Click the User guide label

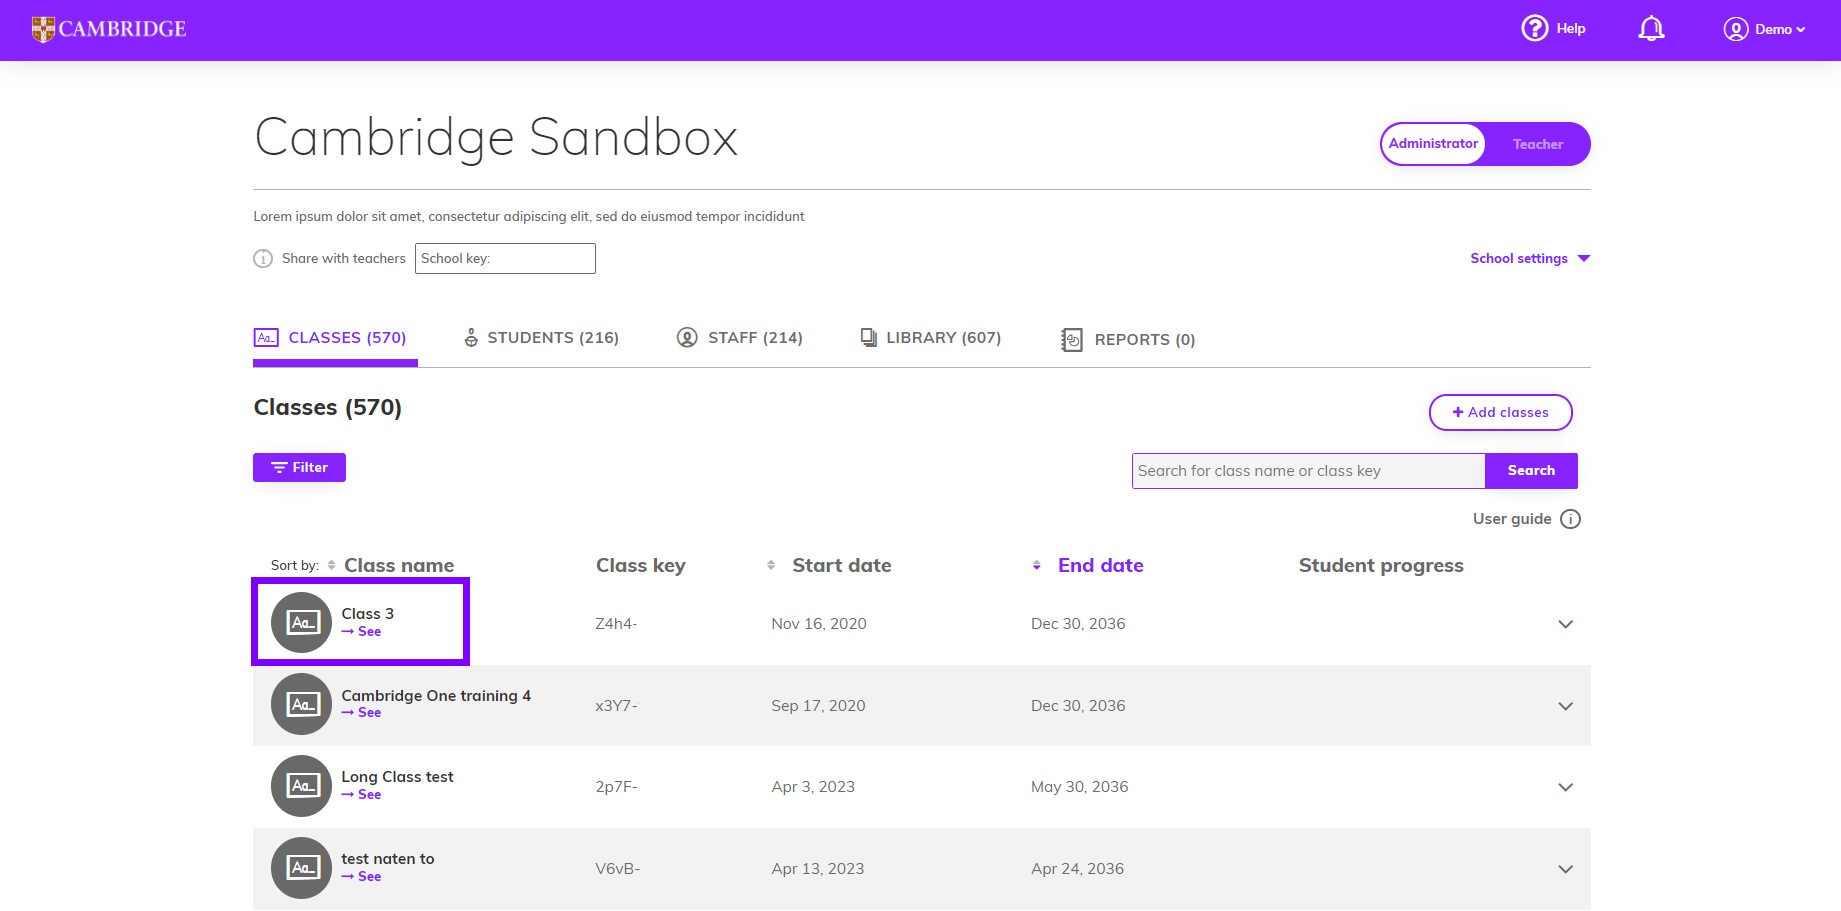[1512, 519]
